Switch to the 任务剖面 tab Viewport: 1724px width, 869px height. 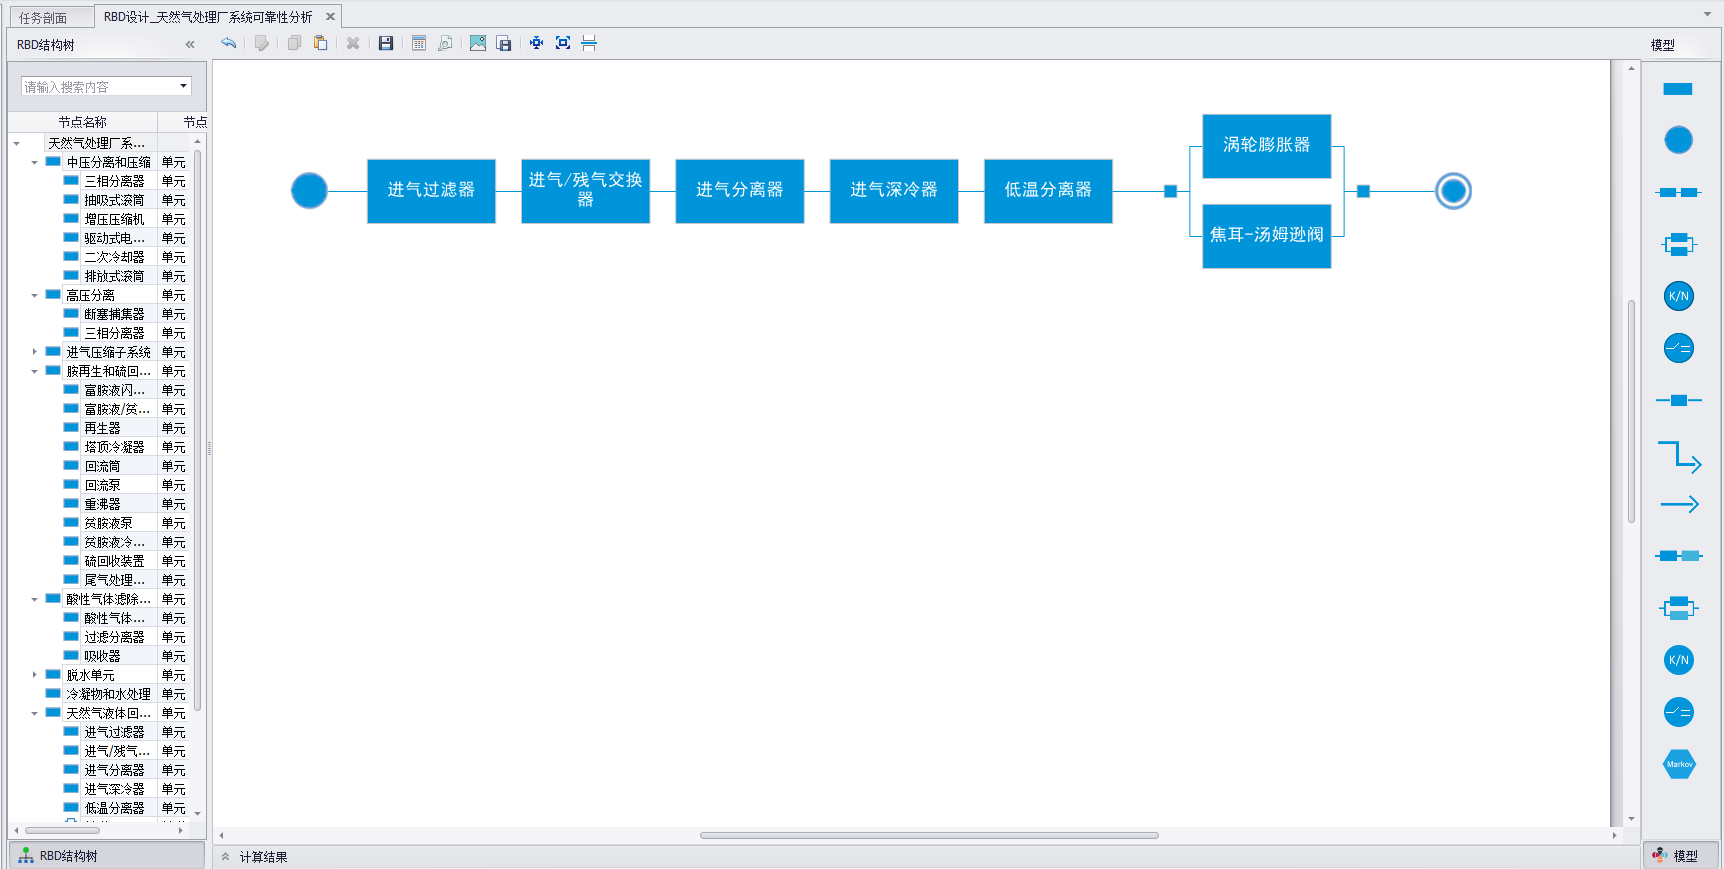click(x=43, y=17)
